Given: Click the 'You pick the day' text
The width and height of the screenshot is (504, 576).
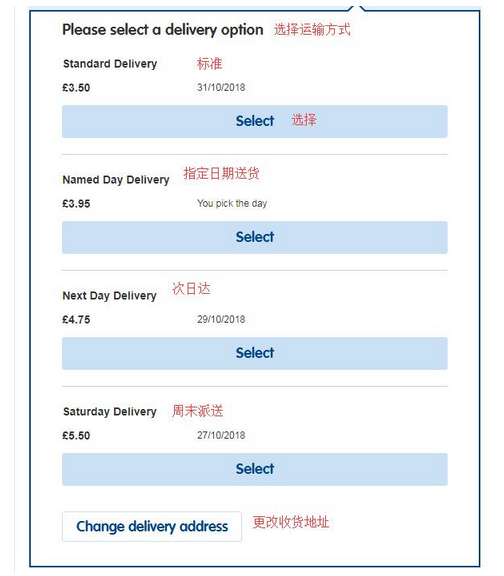Looking at the screenshot, I should (x=232, y=204).
